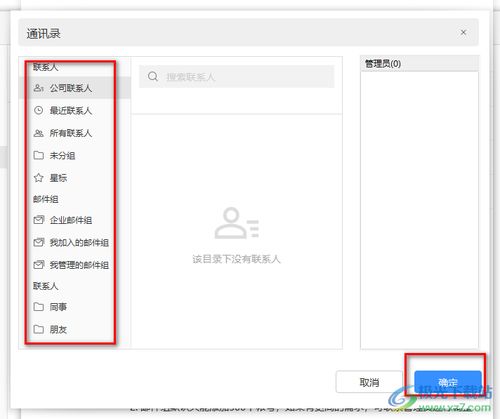Click the mail icon beside 我管理的邮件组
Viewport: 500px width, 419px height.
tap(39, 265)
